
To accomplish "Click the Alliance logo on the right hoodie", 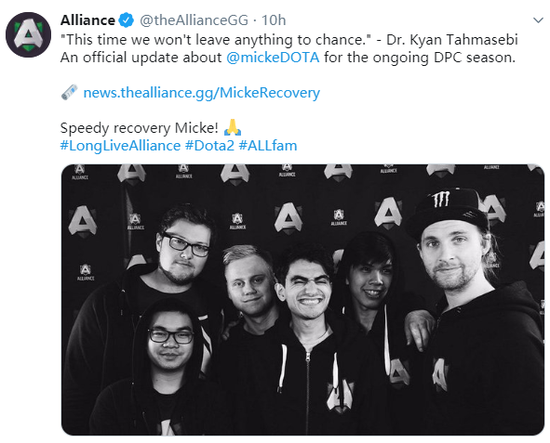I will [441, 374].
